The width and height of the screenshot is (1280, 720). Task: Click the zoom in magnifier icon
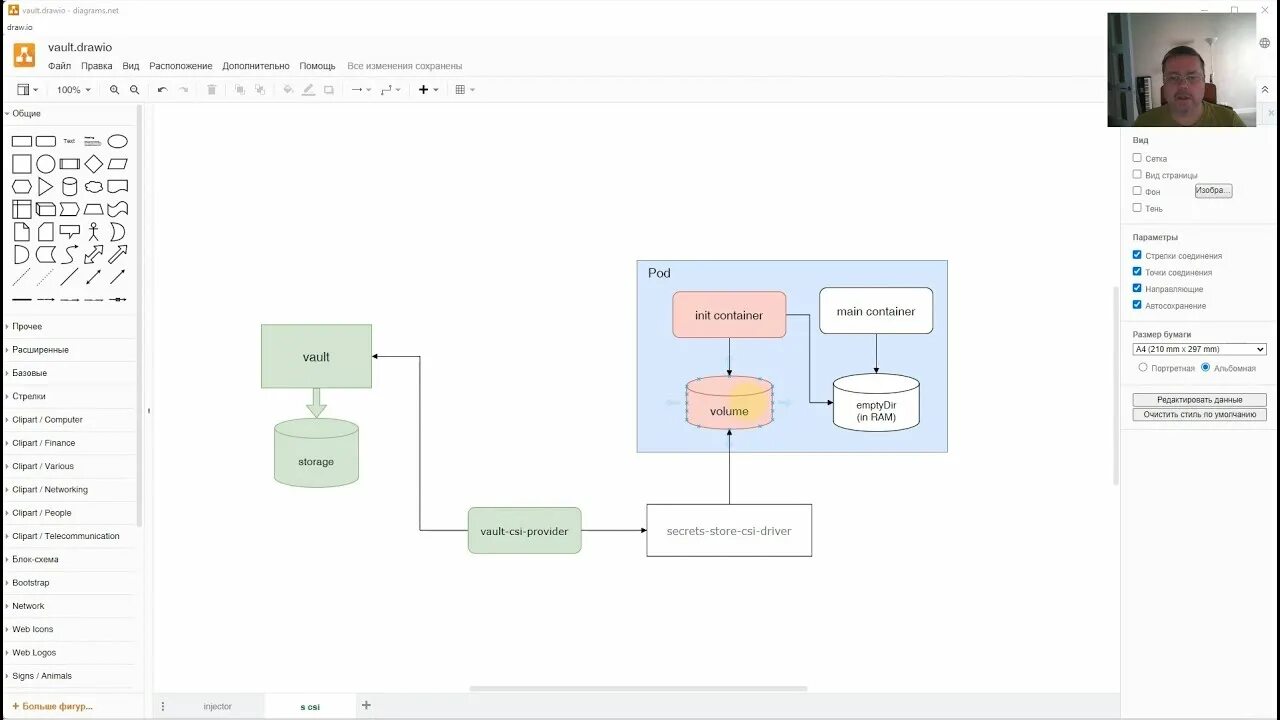114,90
